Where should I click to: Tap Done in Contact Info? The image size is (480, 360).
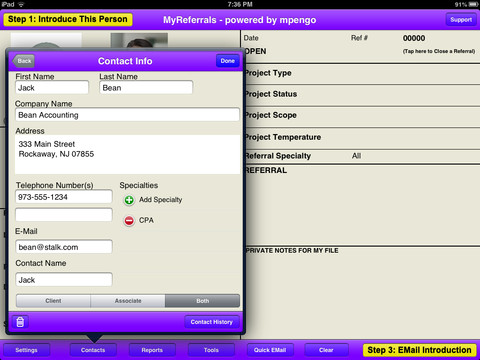228,61
